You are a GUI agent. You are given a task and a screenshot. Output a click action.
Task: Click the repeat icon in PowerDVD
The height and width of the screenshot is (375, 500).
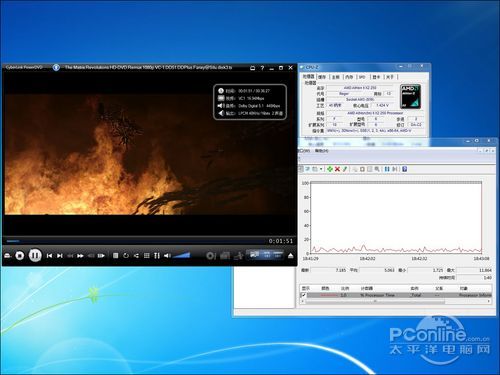tap(126, 256)
